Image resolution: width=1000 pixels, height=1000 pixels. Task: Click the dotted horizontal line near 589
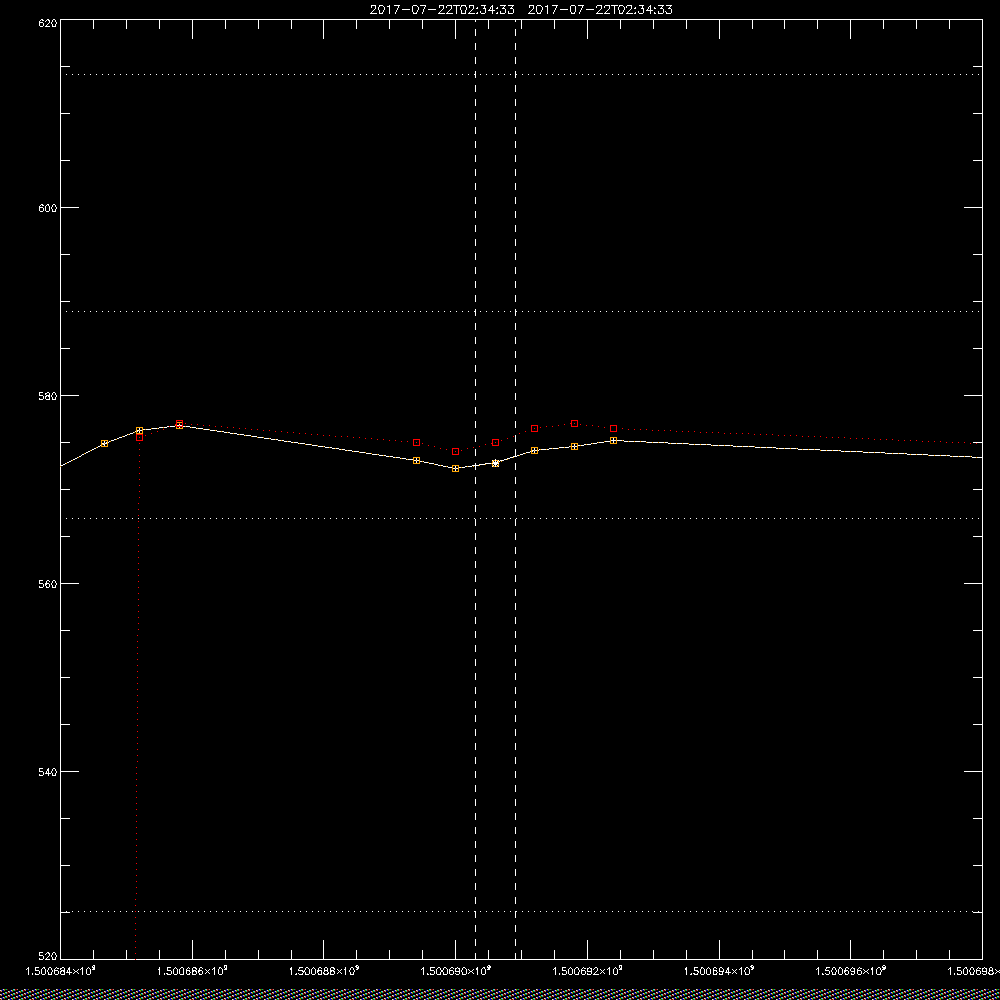tap(521, 312)
